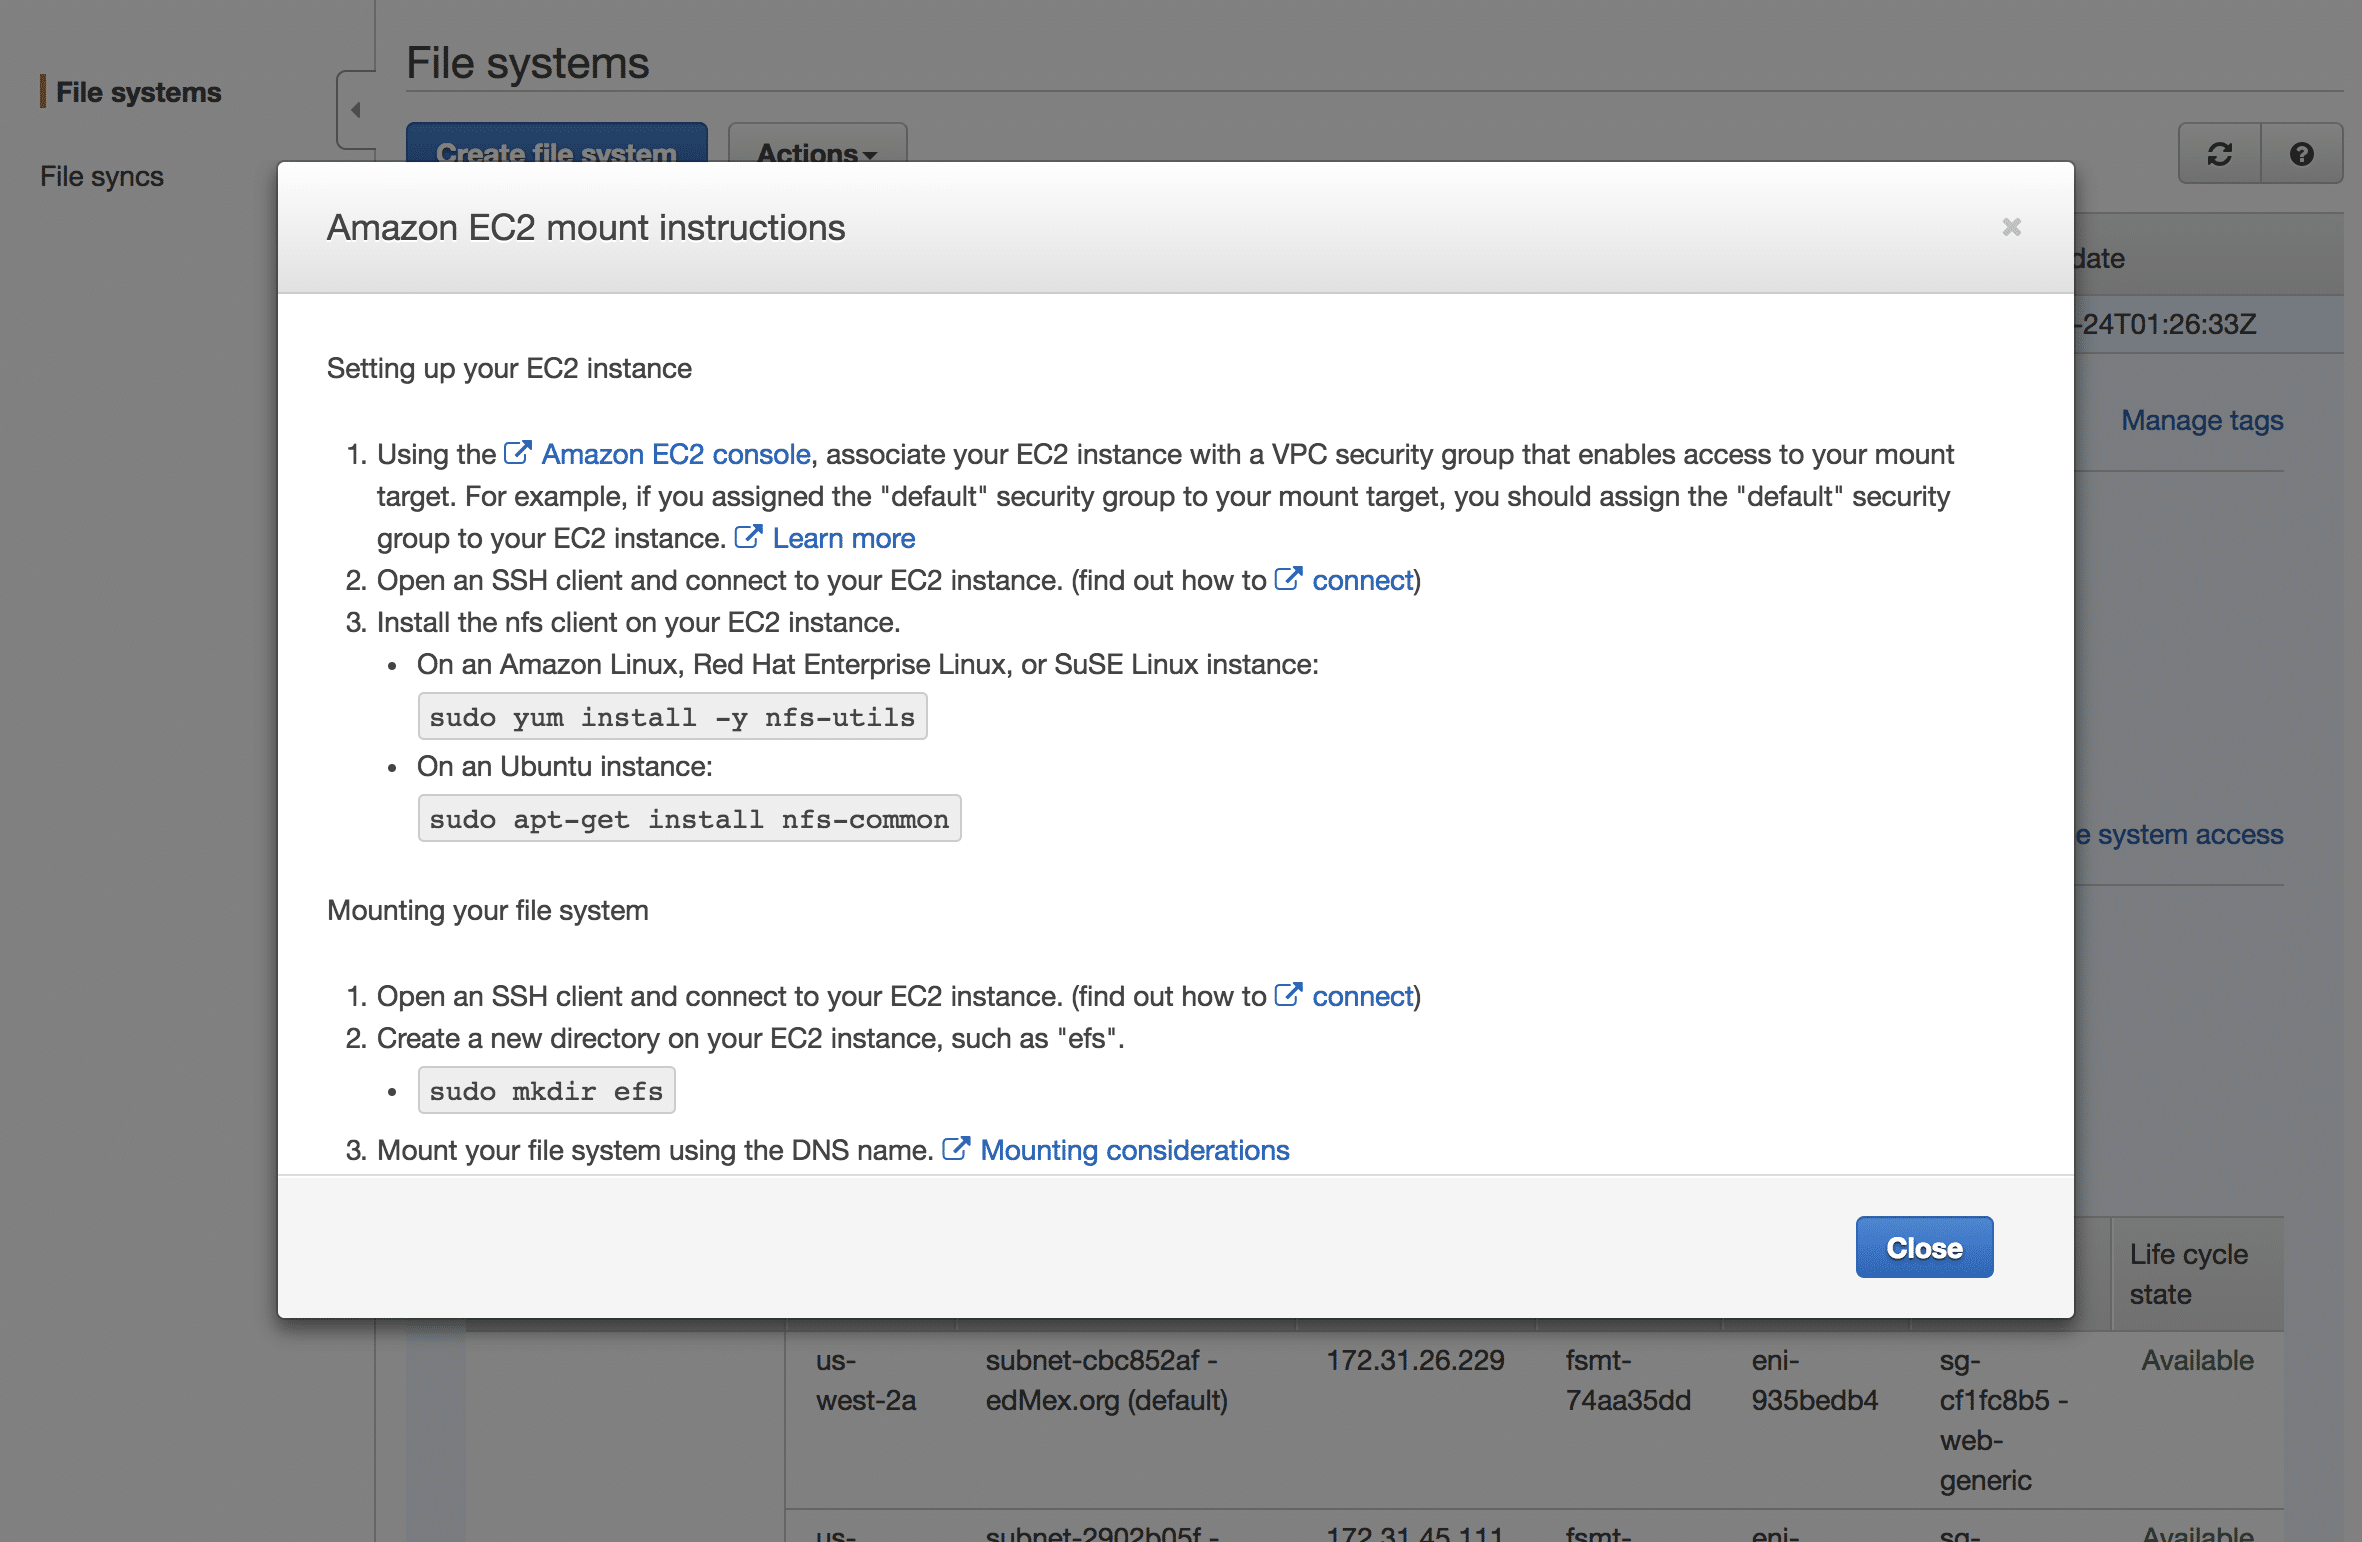The height and width of the screenshot is (1542, 2362).
Task: Click the blue Close button
Action: [x=1924, y=1247]
